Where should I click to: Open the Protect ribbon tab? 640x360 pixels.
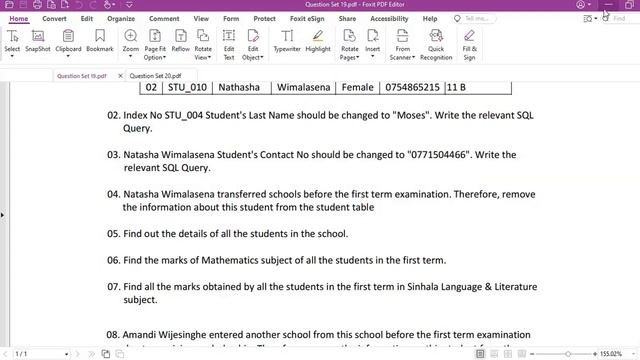pyautogui.click(x=264, y=19)
